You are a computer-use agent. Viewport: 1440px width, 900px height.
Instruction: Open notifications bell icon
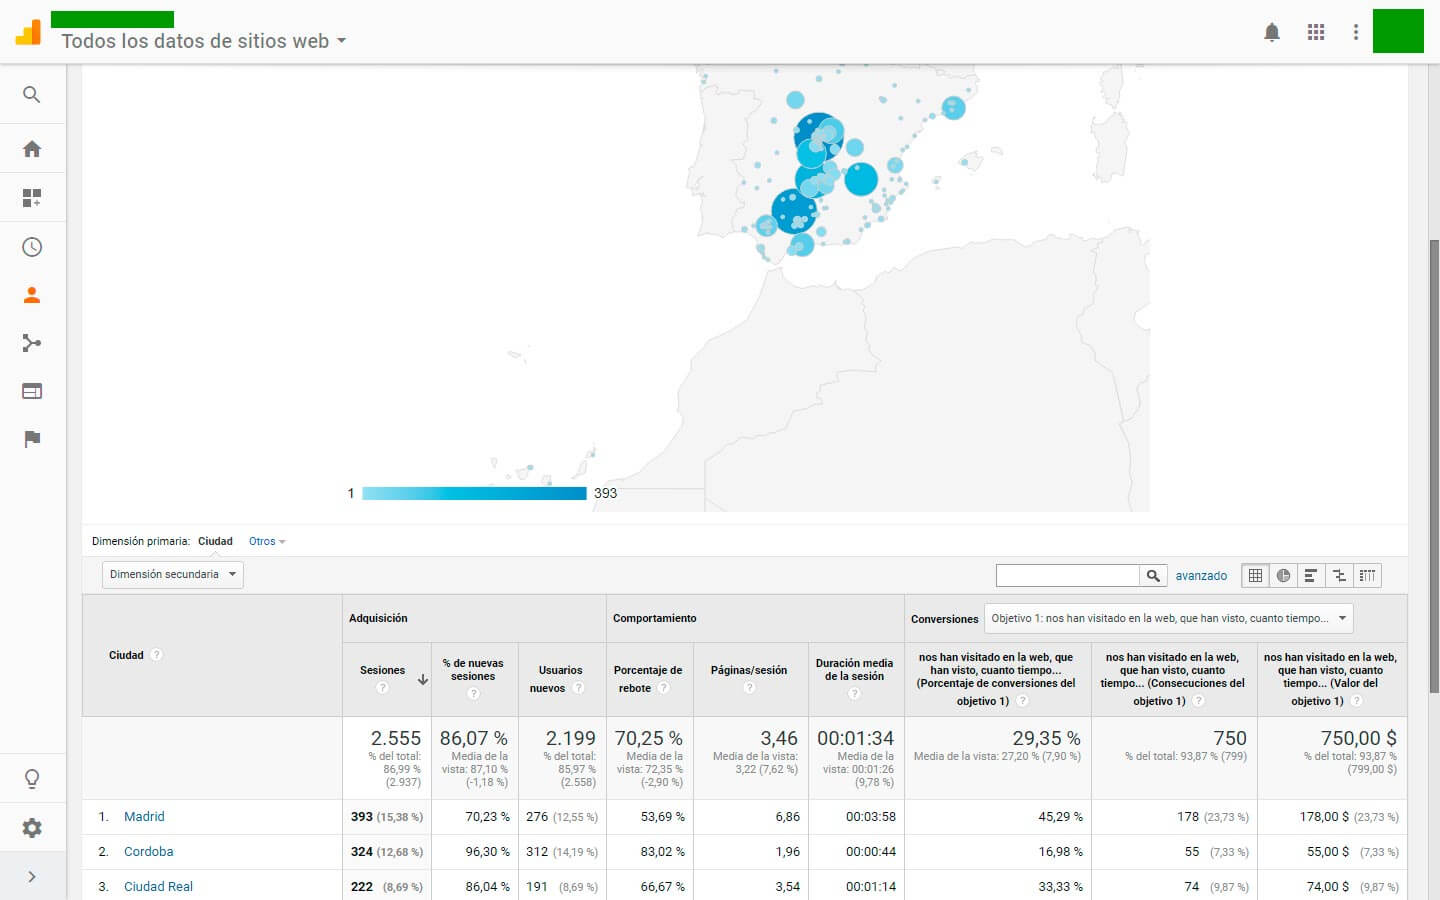[1272, 32]
